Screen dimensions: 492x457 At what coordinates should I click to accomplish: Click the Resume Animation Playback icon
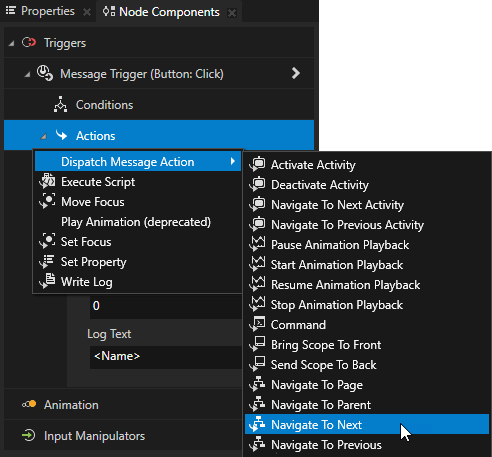pyautogui.click(x=257, y=285)
